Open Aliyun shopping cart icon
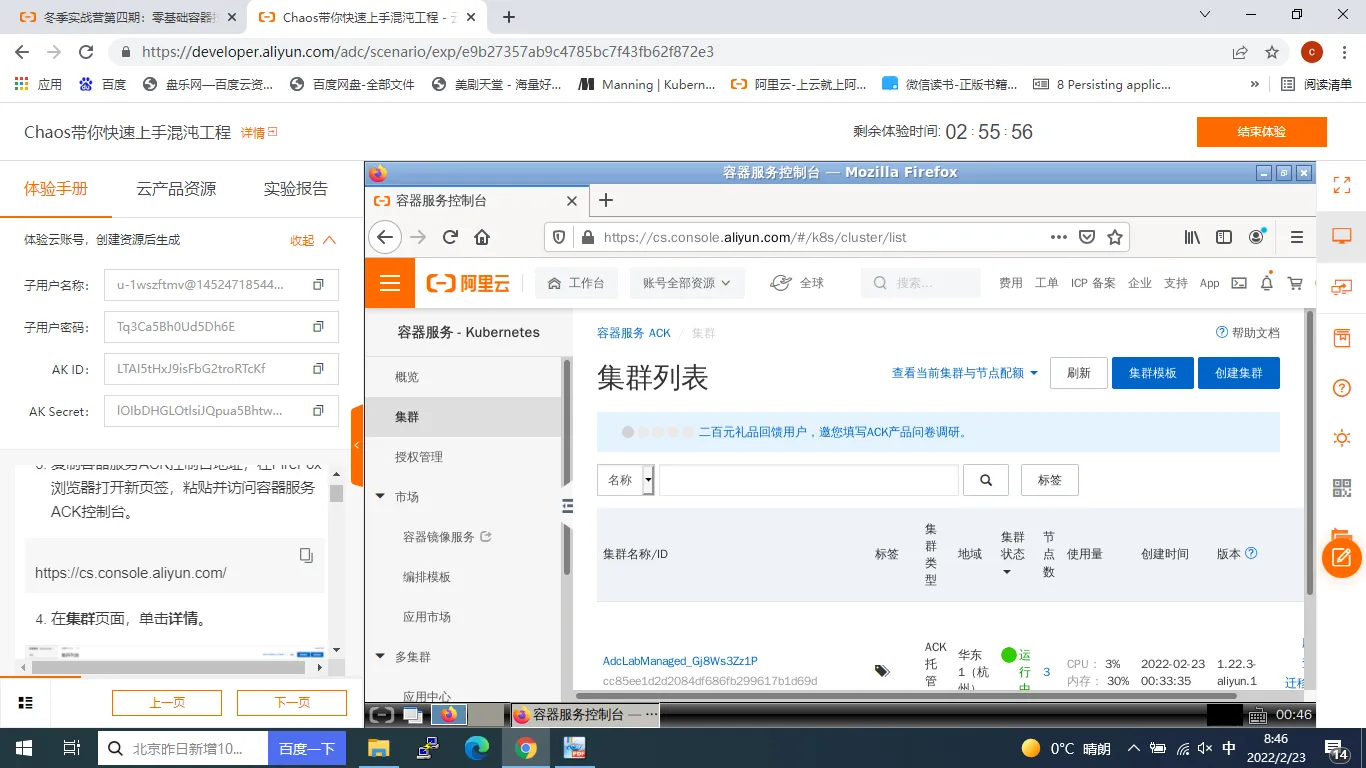The image size is (1366, 768). click(1296, 283)
